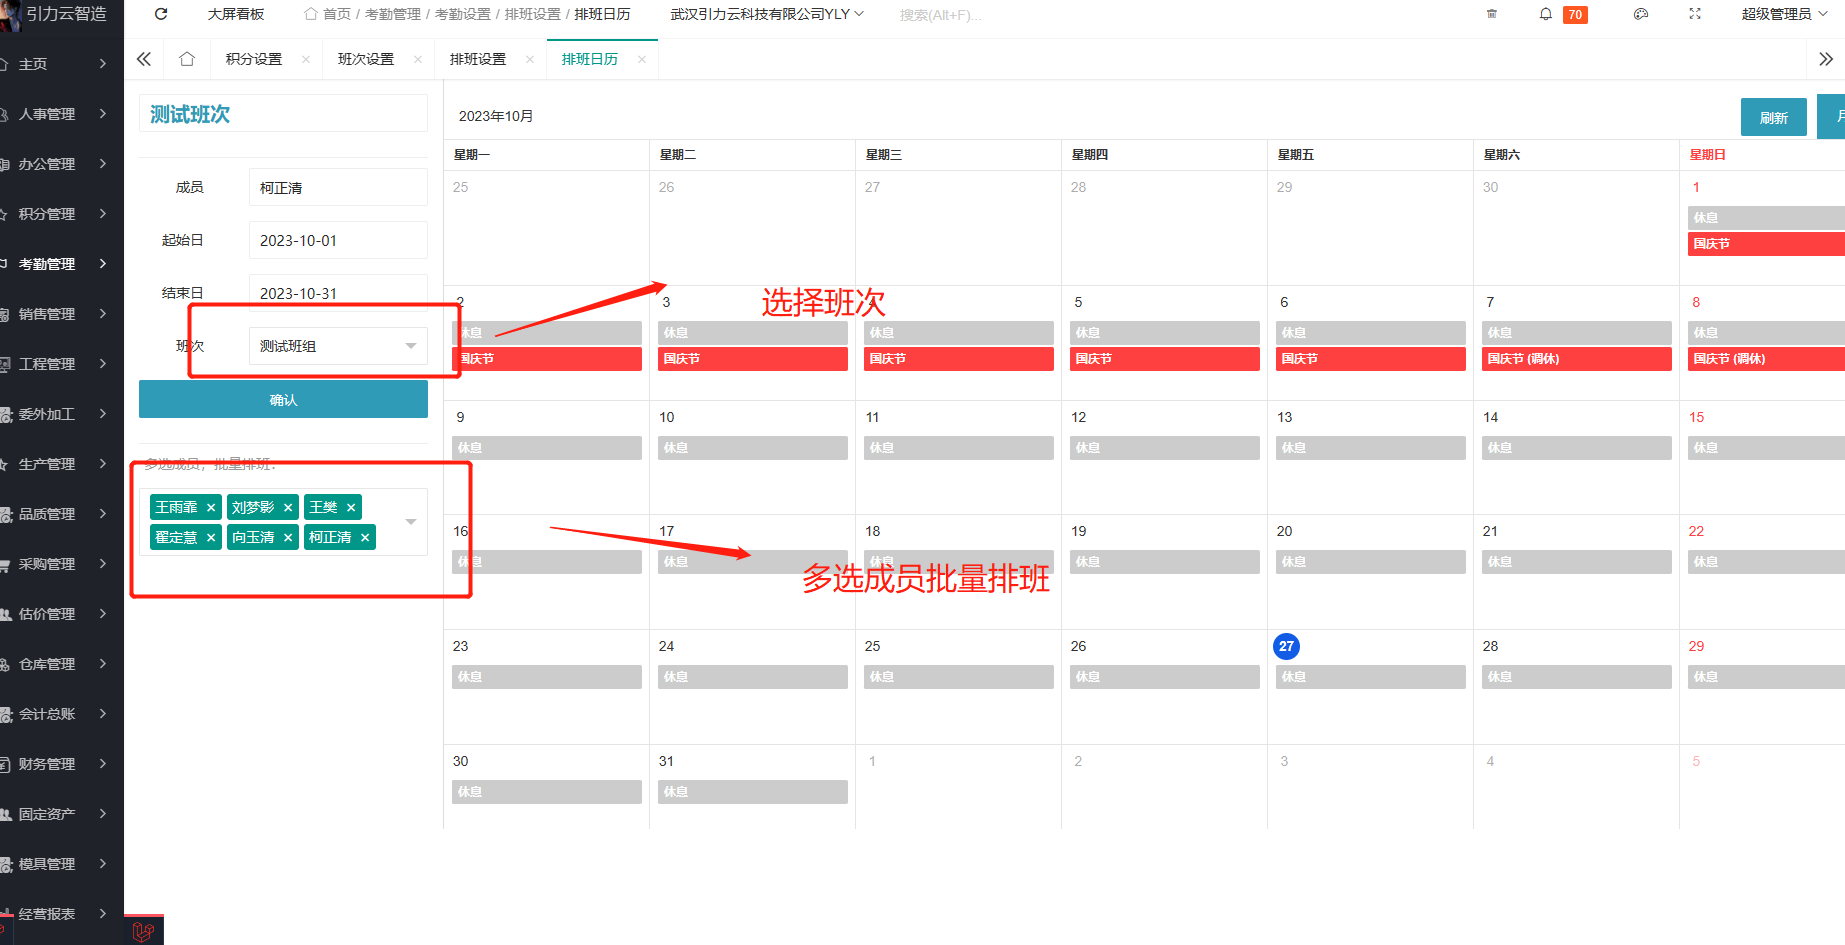Go to home tab icon in tab bar
The height and width of the screenshot is (945, 1845).
coord(187,59)
